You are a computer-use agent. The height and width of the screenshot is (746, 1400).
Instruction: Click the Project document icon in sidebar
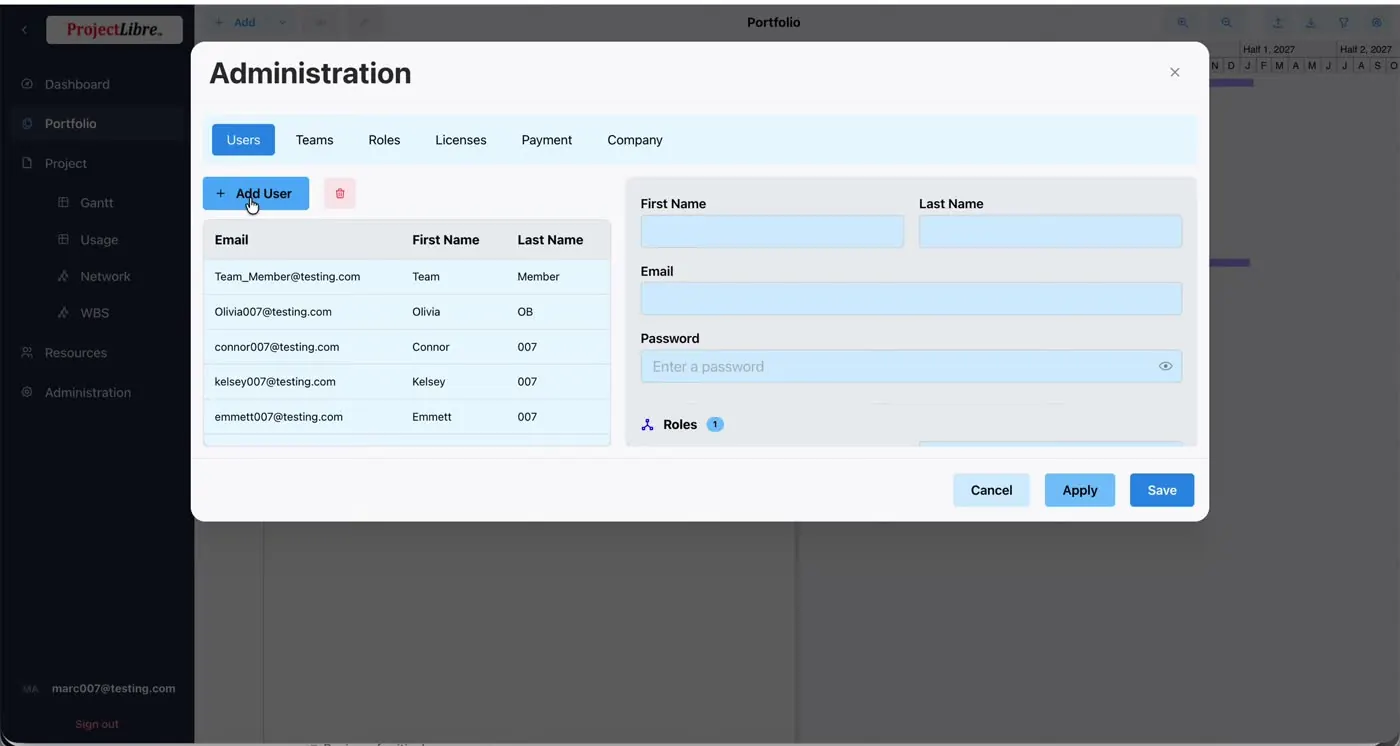click(27, 163)
